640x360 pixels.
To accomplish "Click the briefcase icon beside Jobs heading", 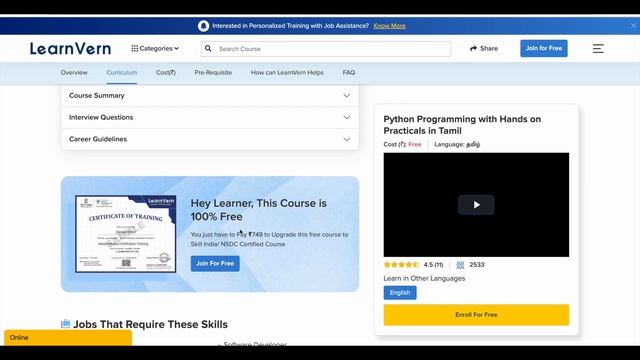I will click(65, 324).
